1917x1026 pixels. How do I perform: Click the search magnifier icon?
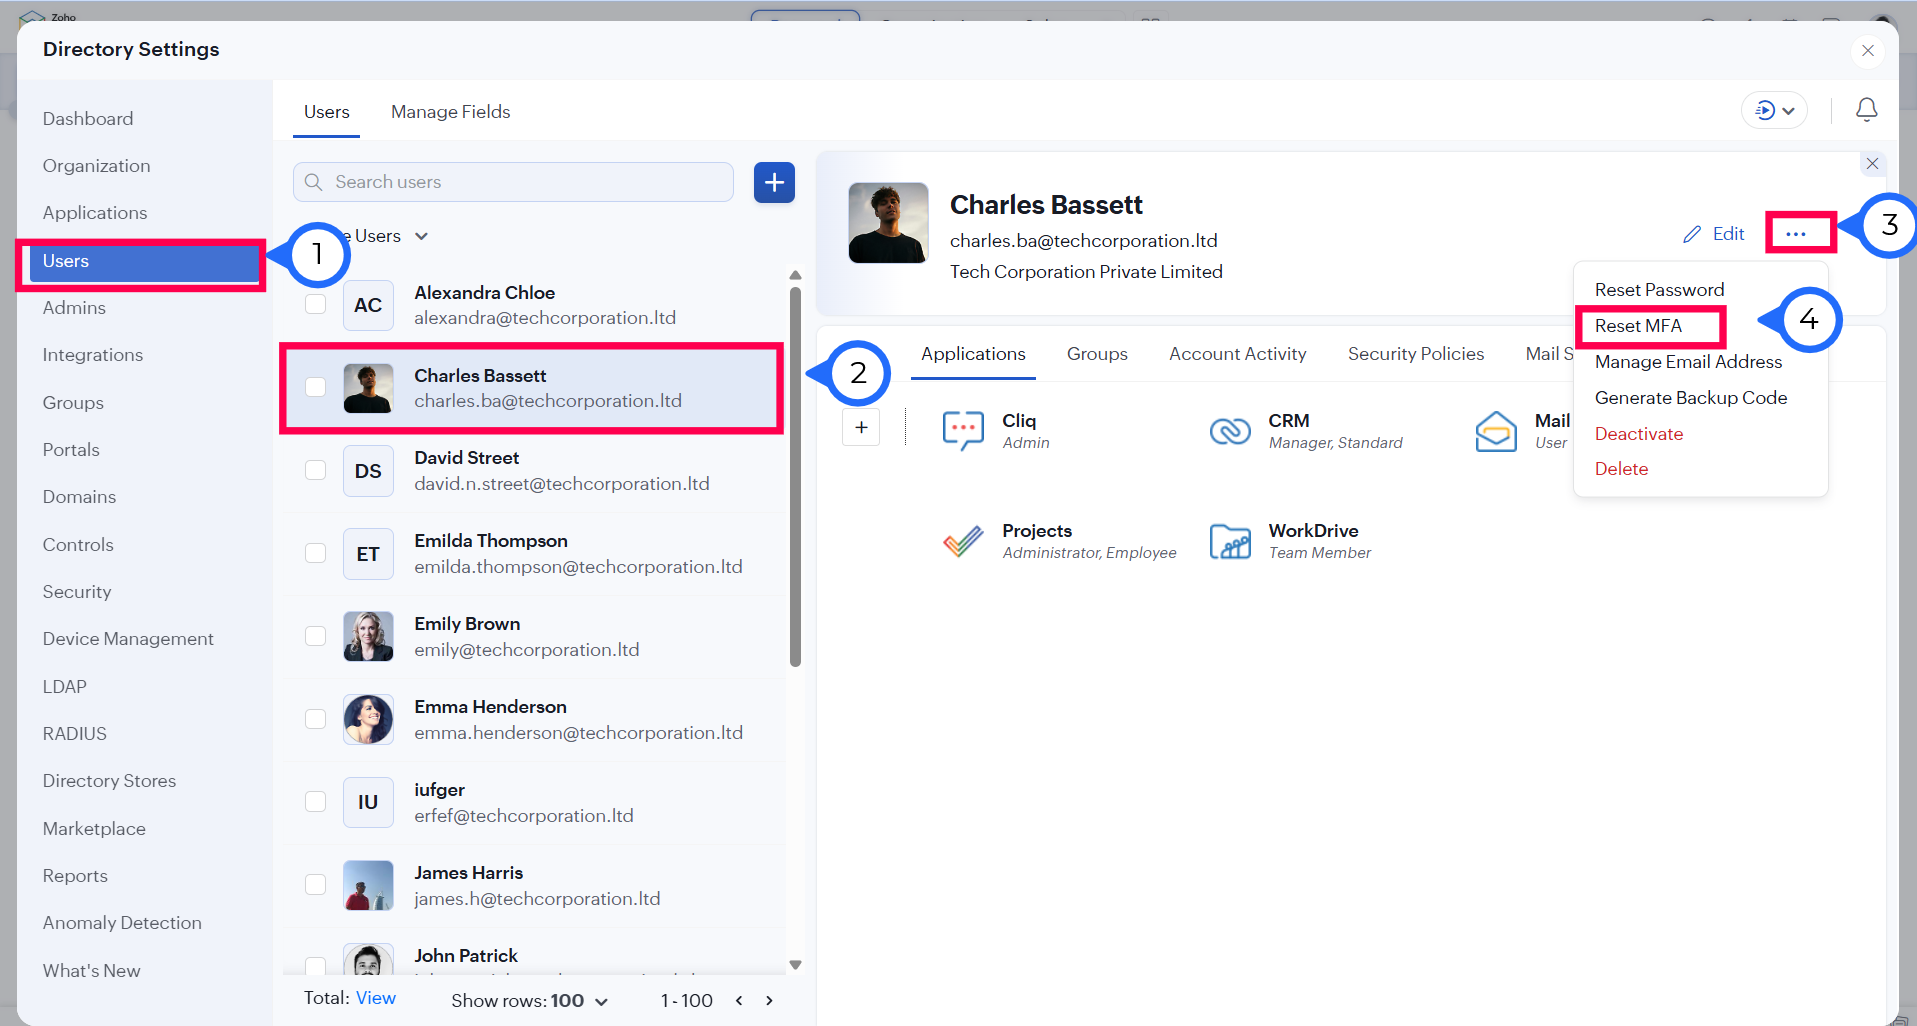point(313,182)
